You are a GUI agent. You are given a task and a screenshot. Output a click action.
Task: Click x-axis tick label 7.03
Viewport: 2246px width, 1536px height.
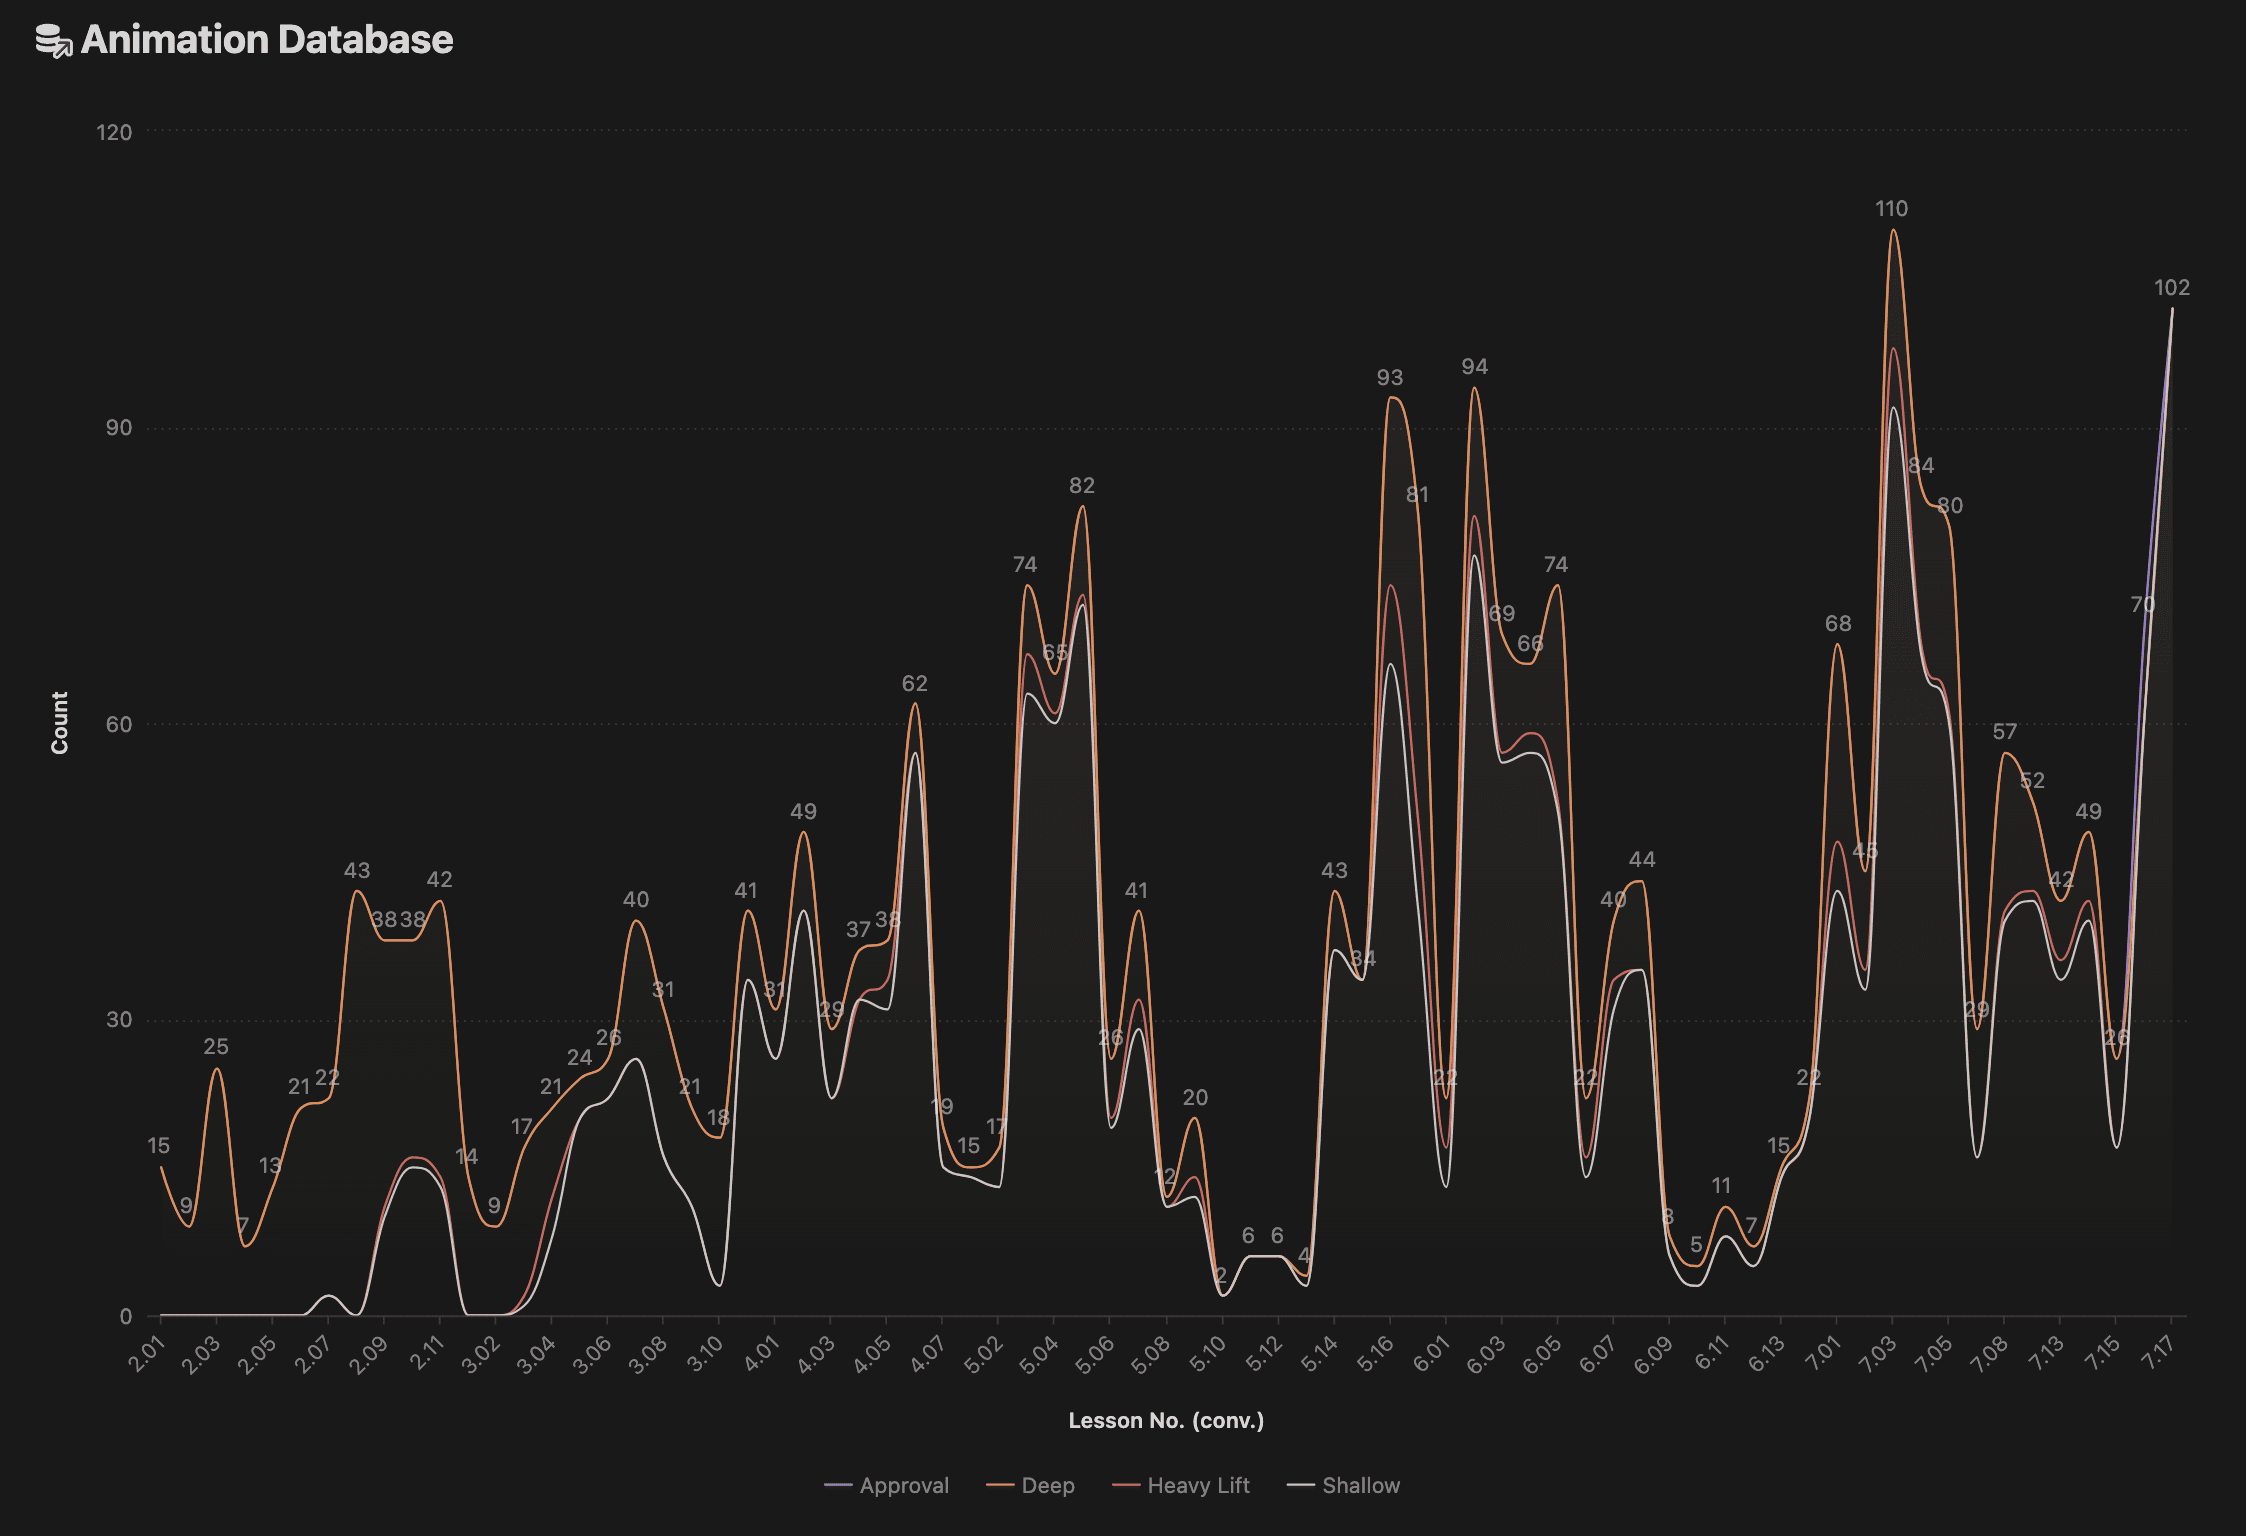[x=1878, y=1356]
